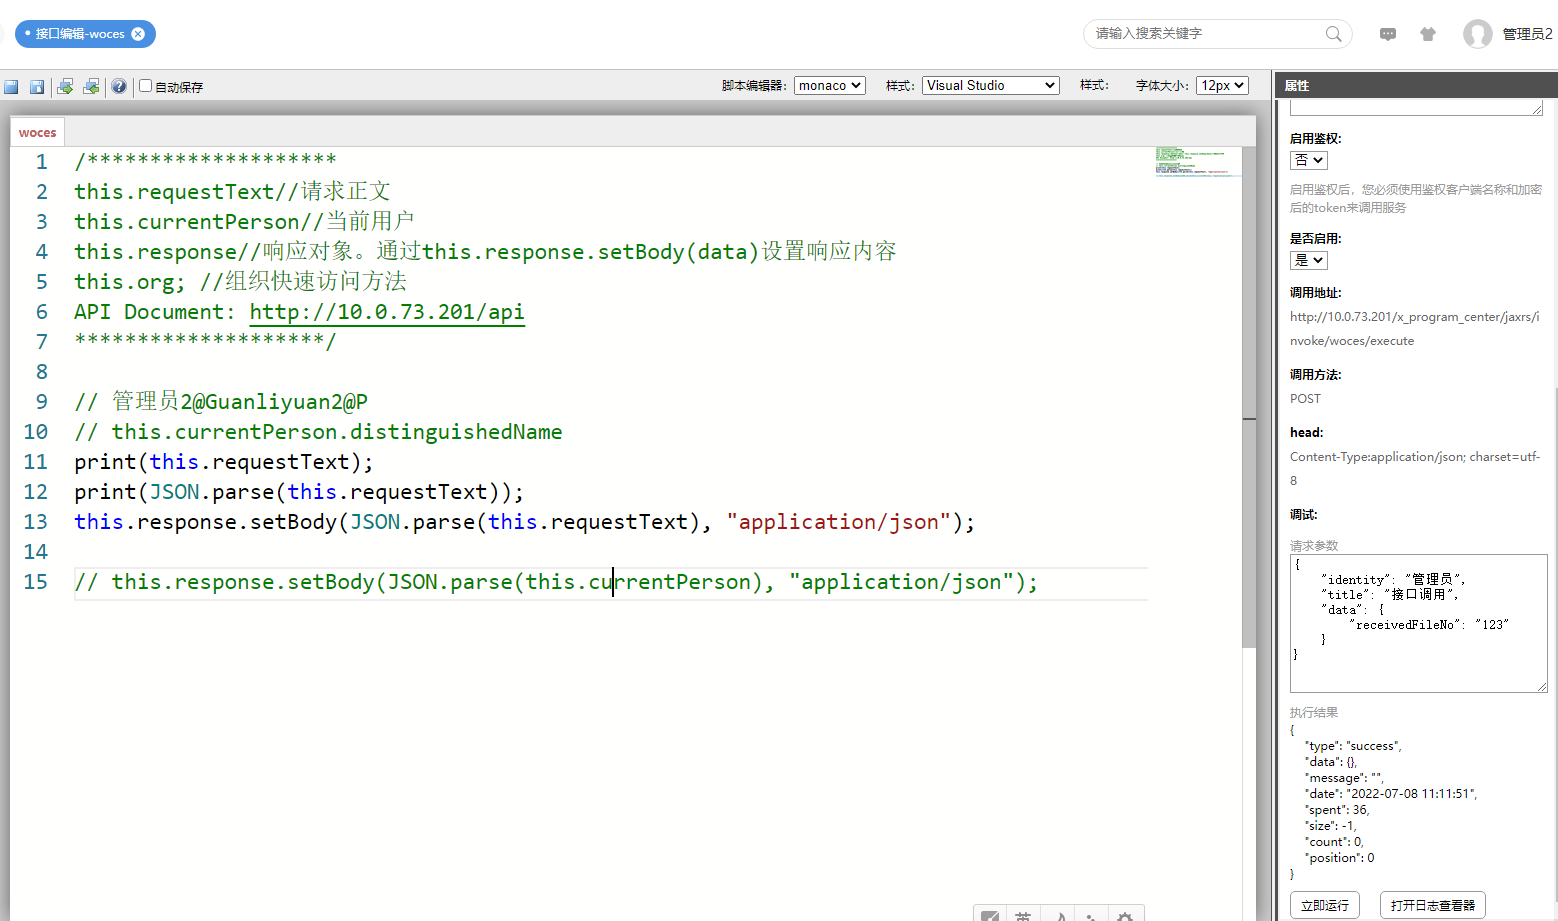This screenshot has height=921, width=1558.
Task: Open the 是否启用 dropdown set to 是
Action: click(1308, 260)
